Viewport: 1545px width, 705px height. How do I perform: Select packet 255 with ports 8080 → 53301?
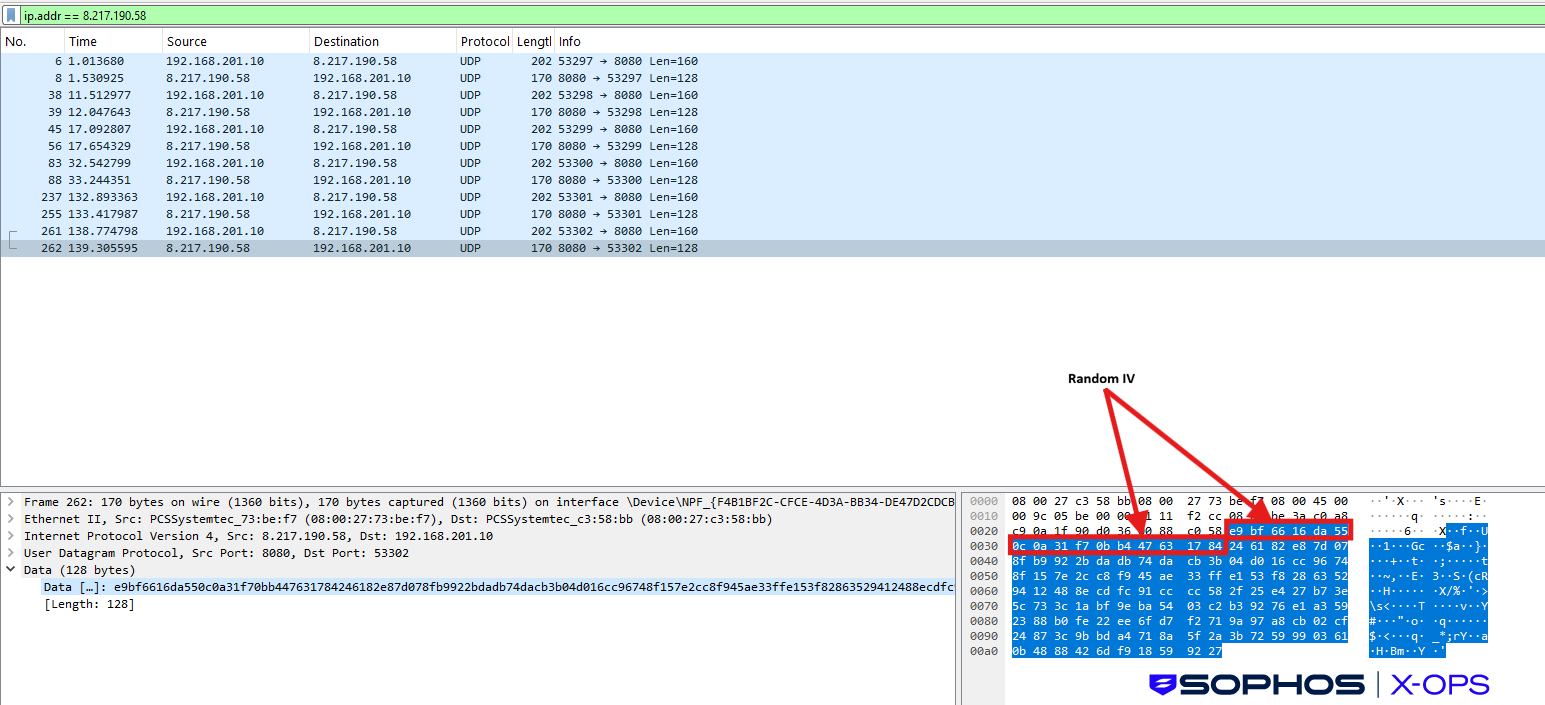tap(772, 214)
